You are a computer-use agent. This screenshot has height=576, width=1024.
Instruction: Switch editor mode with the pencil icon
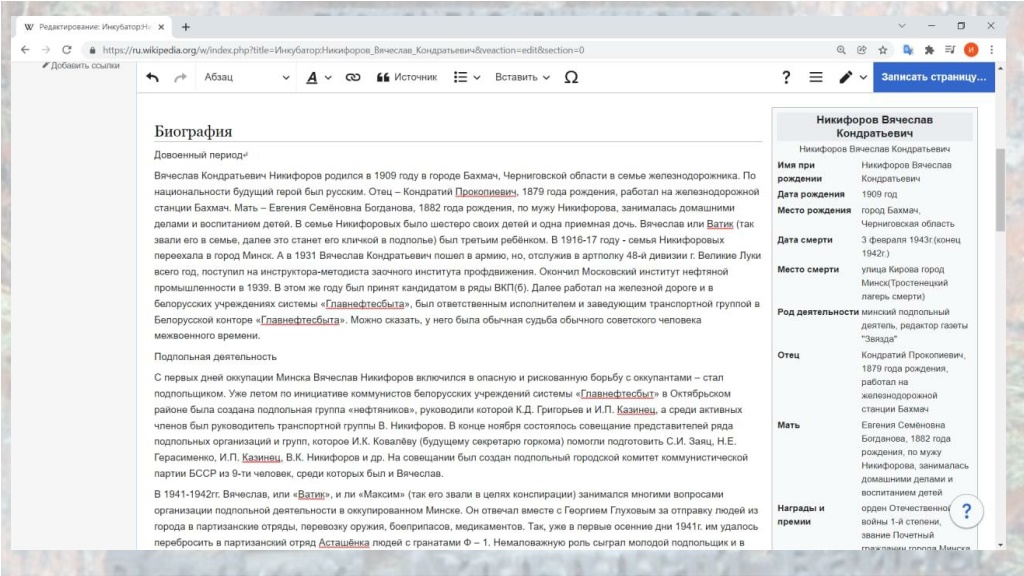point(852,77)
